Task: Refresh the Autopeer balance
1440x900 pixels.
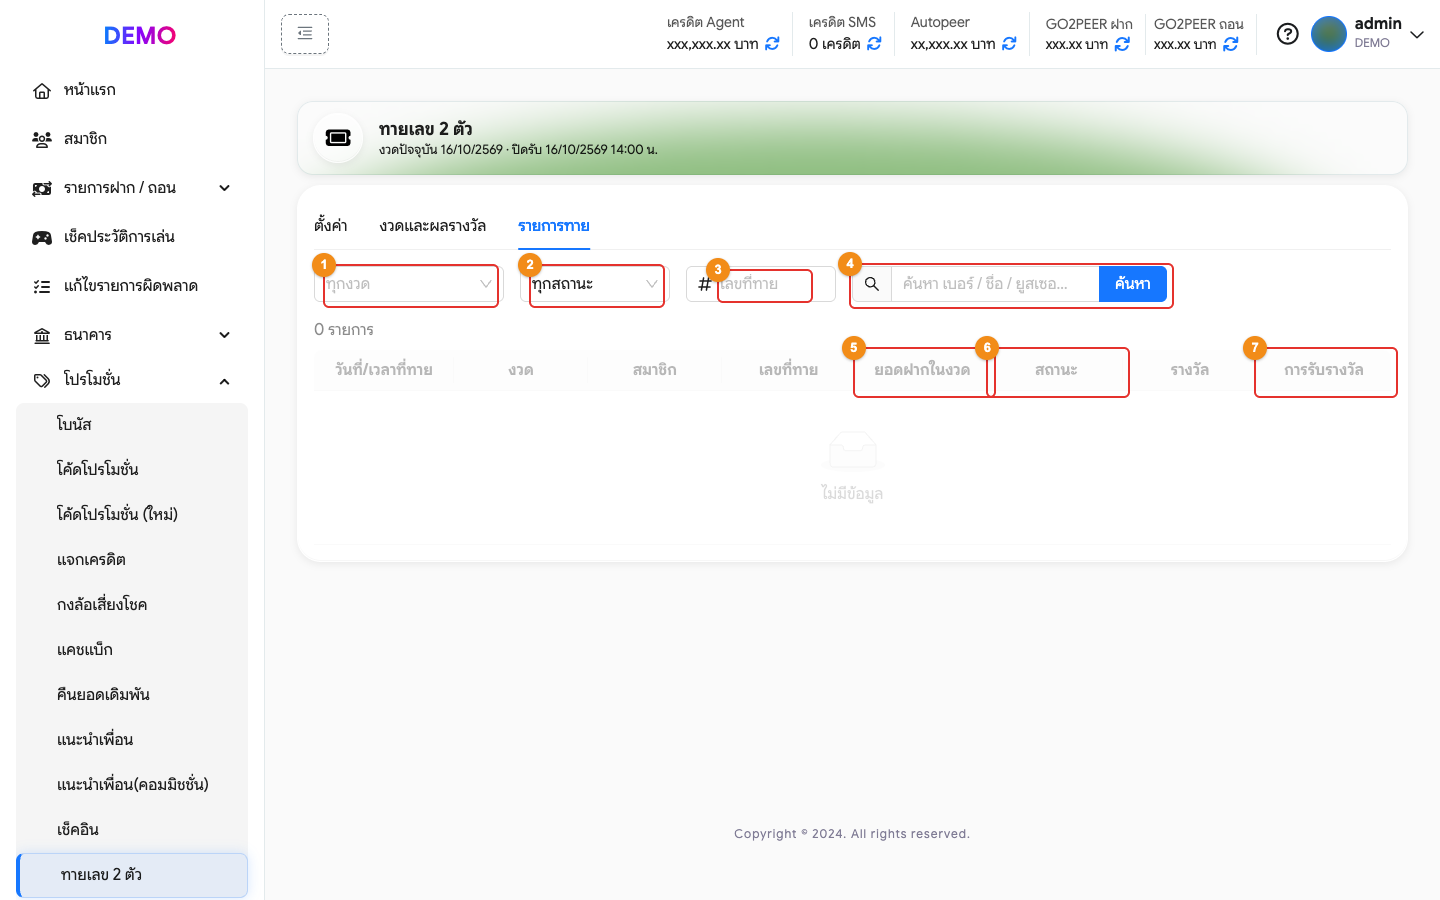Action: tap(1009, 44)
